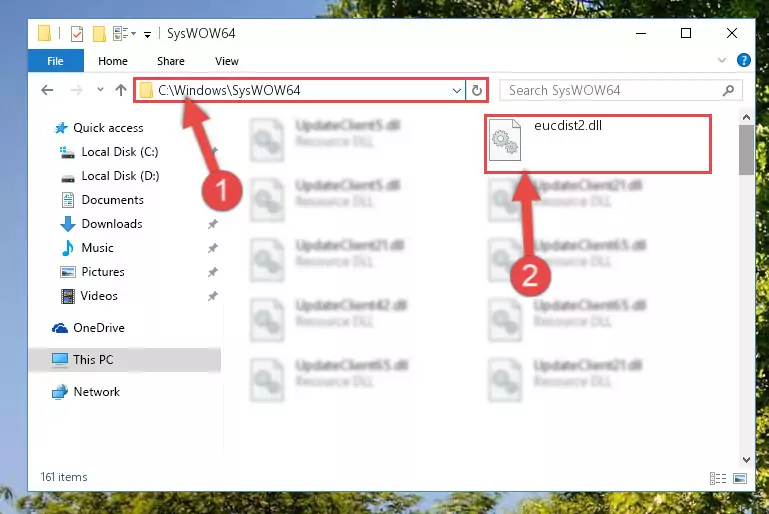Viewport: 769px width, 514px height.
Task: Click the scroll down arrow of the file list
Action: point(746,460)
